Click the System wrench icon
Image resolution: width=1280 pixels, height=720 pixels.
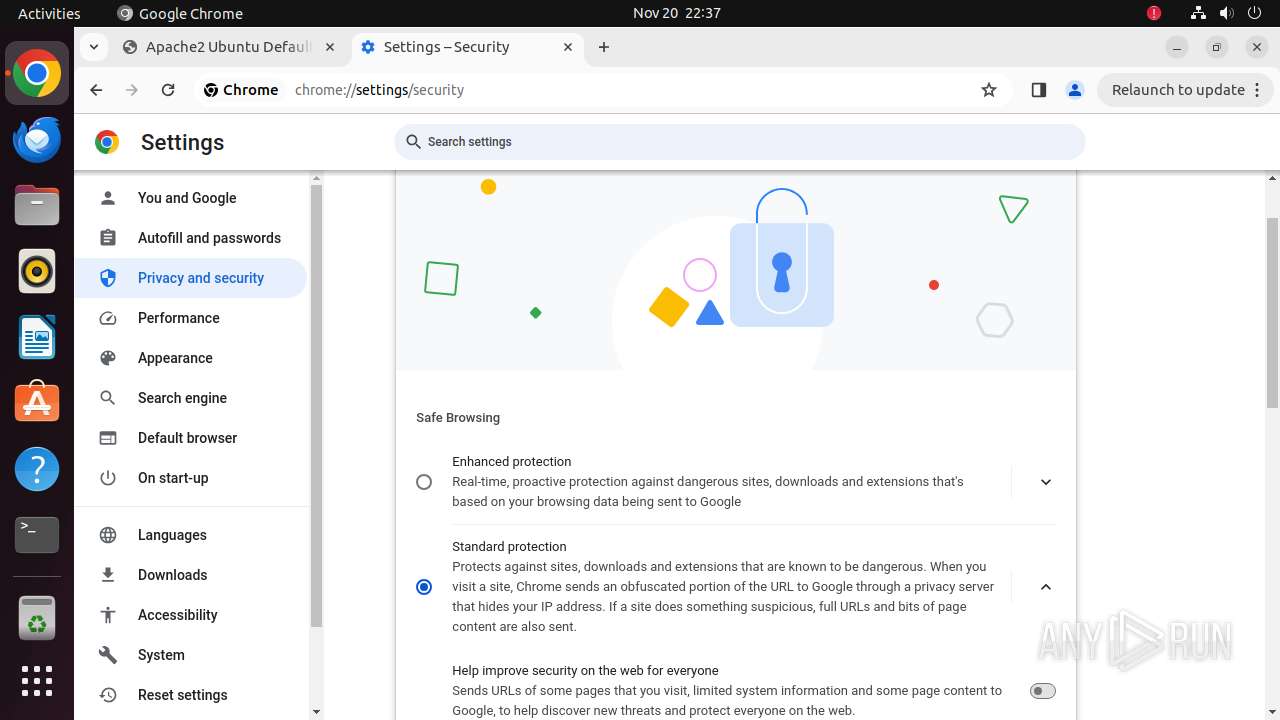108,655
